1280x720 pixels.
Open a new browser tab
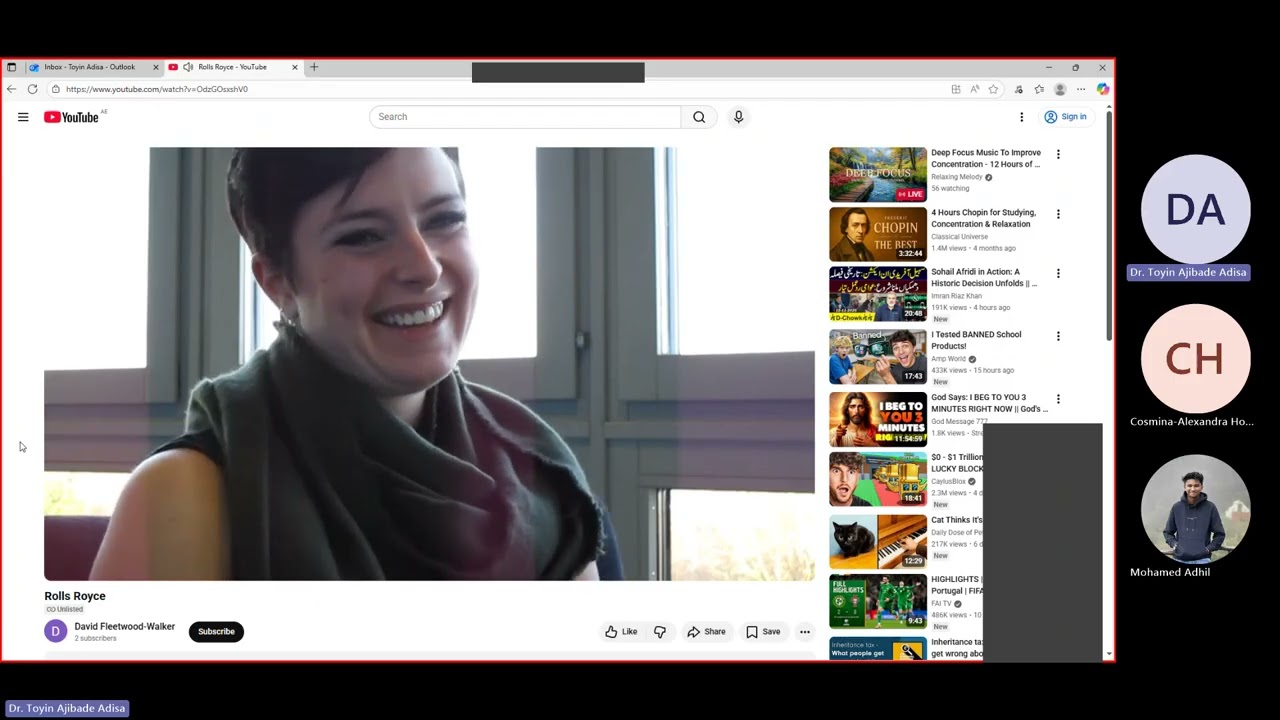click(314, 67)
